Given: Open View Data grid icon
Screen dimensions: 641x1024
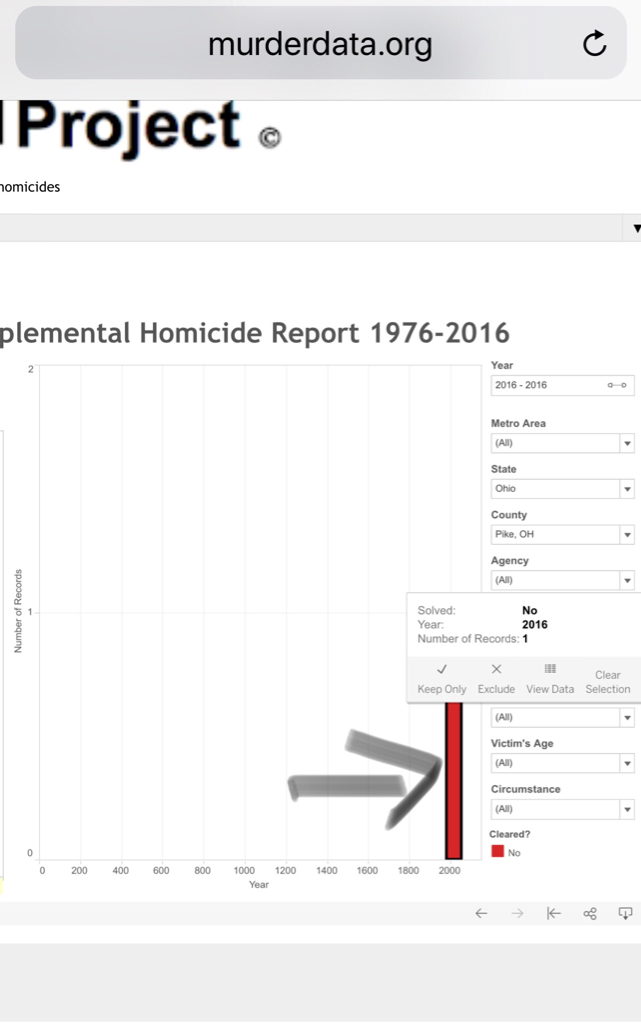Looking at the screenshot, I should (x=550, y=669).
